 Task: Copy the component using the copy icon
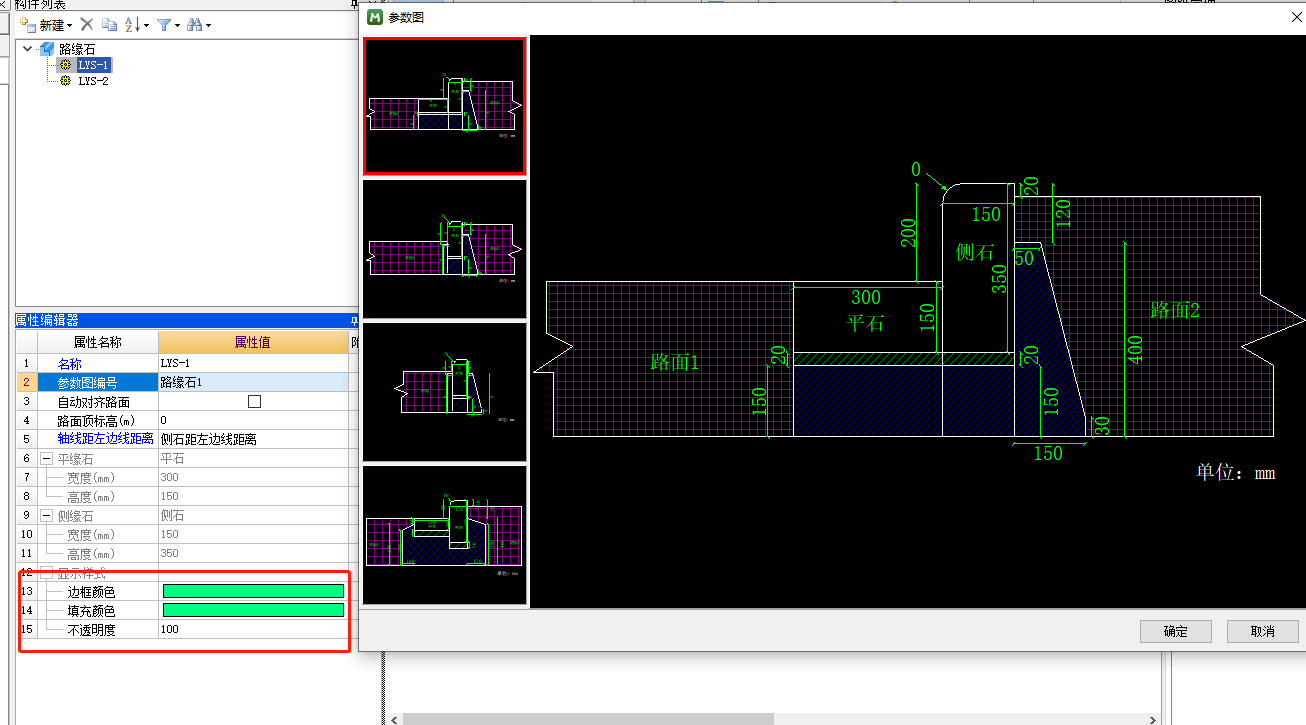[110, 24]
